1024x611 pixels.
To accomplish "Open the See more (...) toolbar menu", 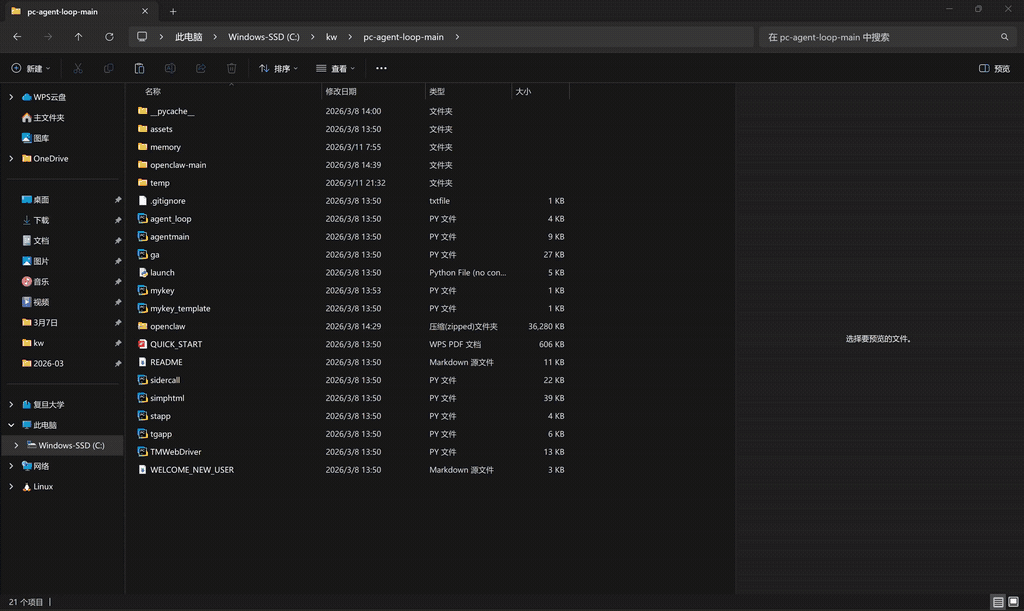I will [381, 69].
